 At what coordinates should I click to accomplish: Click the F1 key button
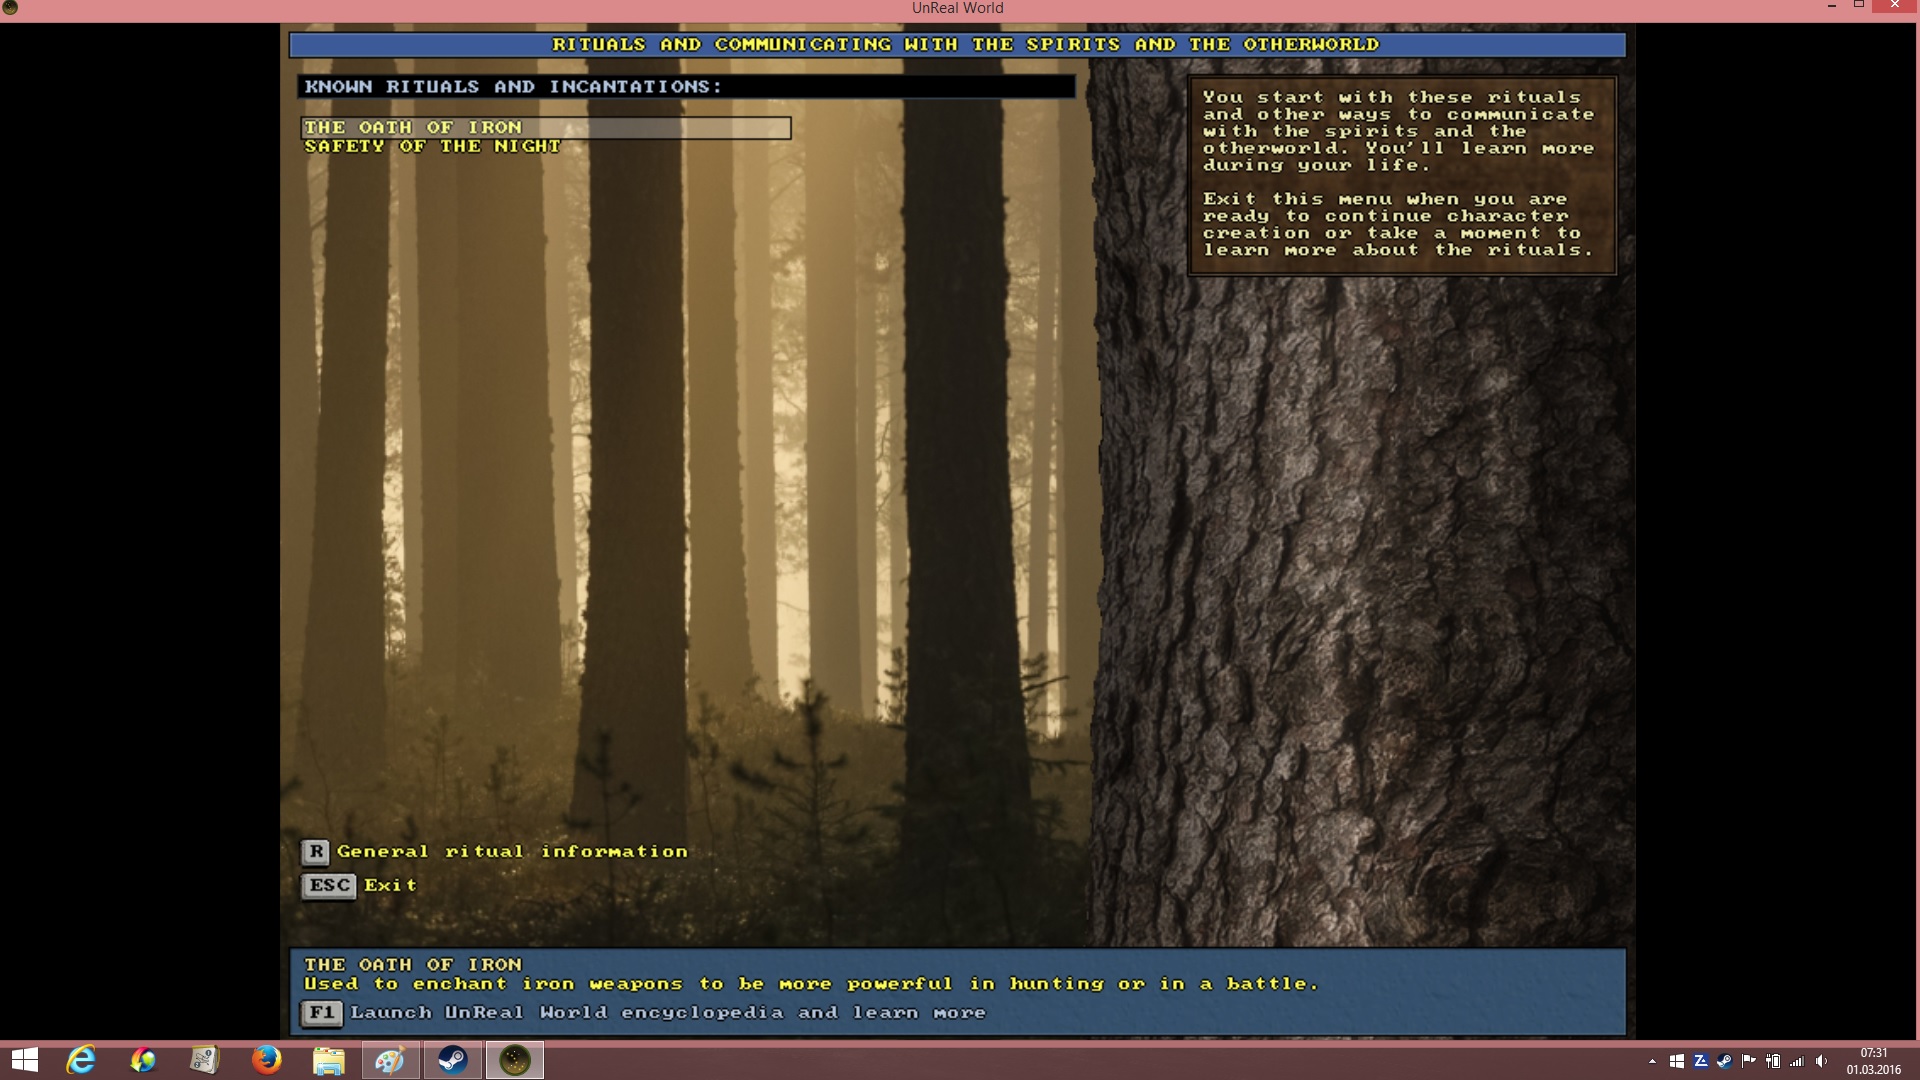(321, 1013)
